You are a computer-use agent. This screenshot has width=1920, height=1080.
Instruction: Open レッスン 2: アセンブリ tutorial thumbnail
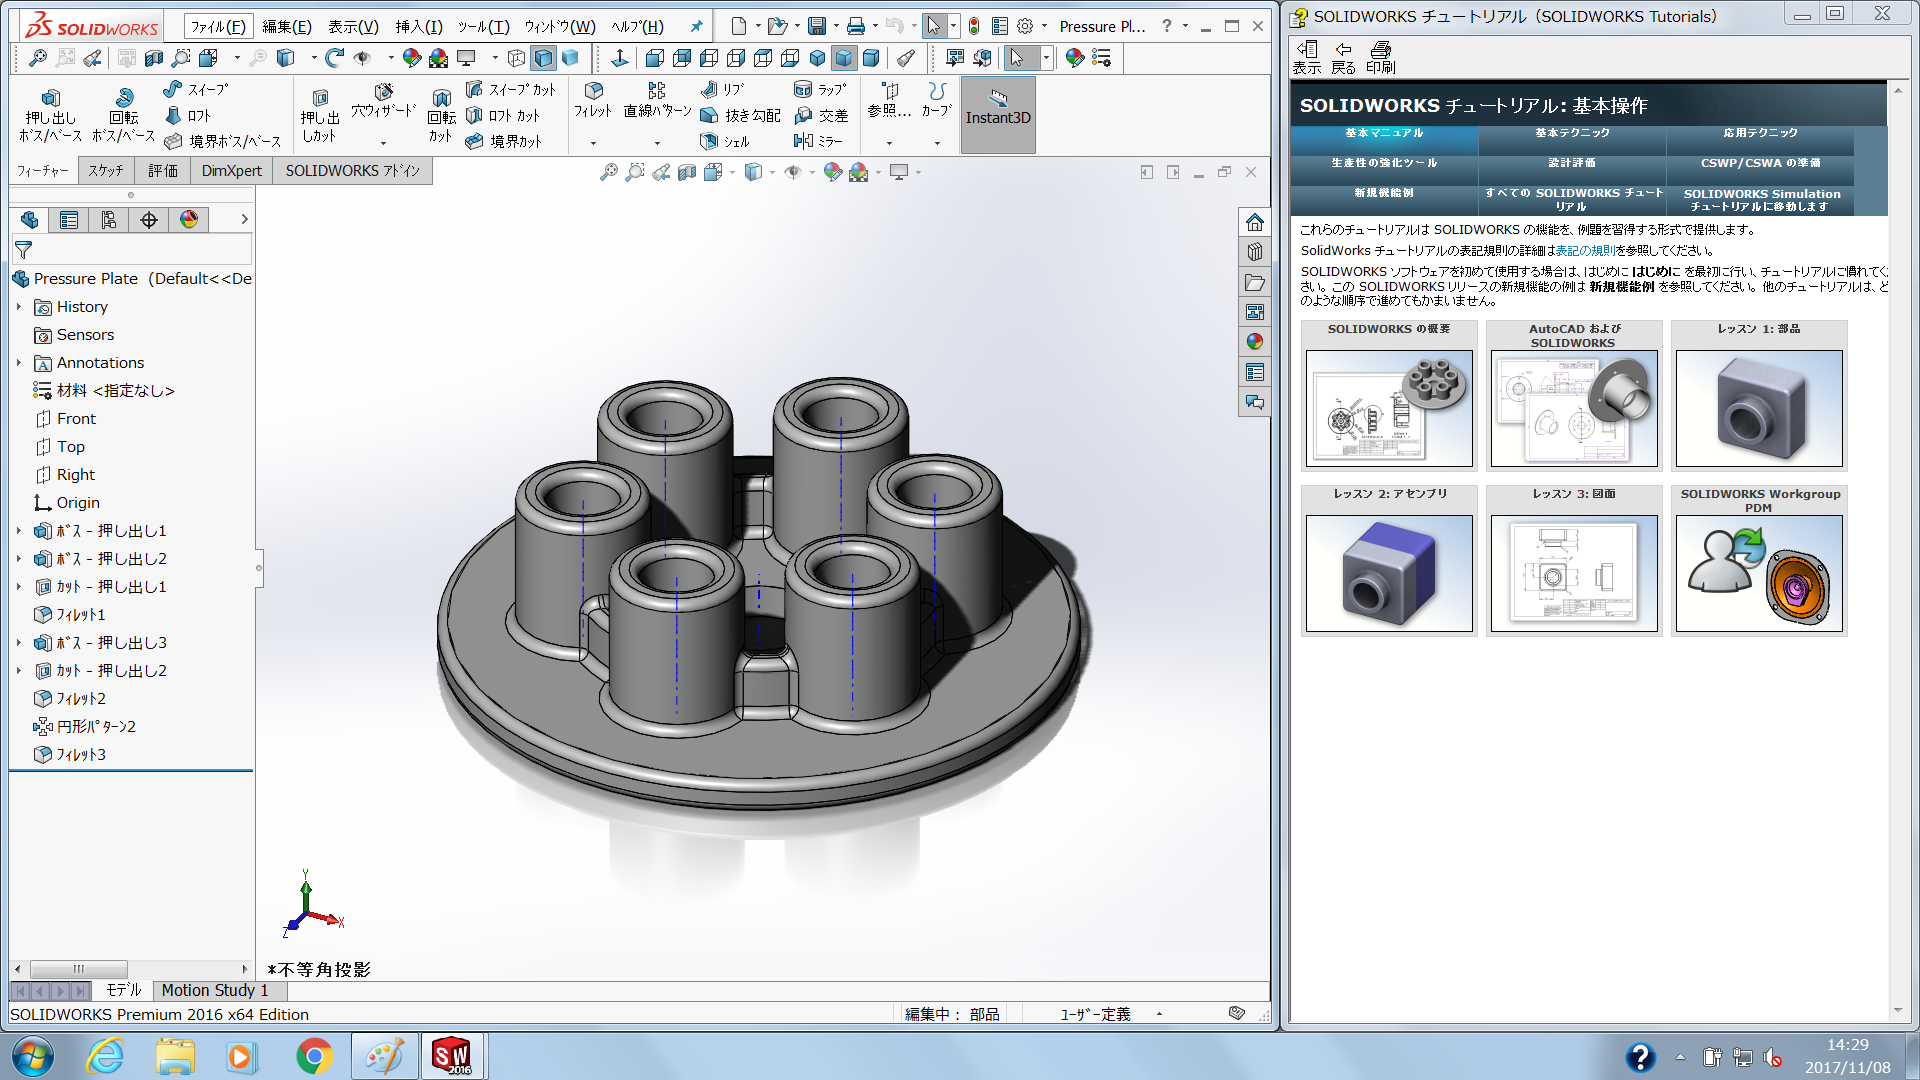pyautogui.click(x=1389, y=573)
